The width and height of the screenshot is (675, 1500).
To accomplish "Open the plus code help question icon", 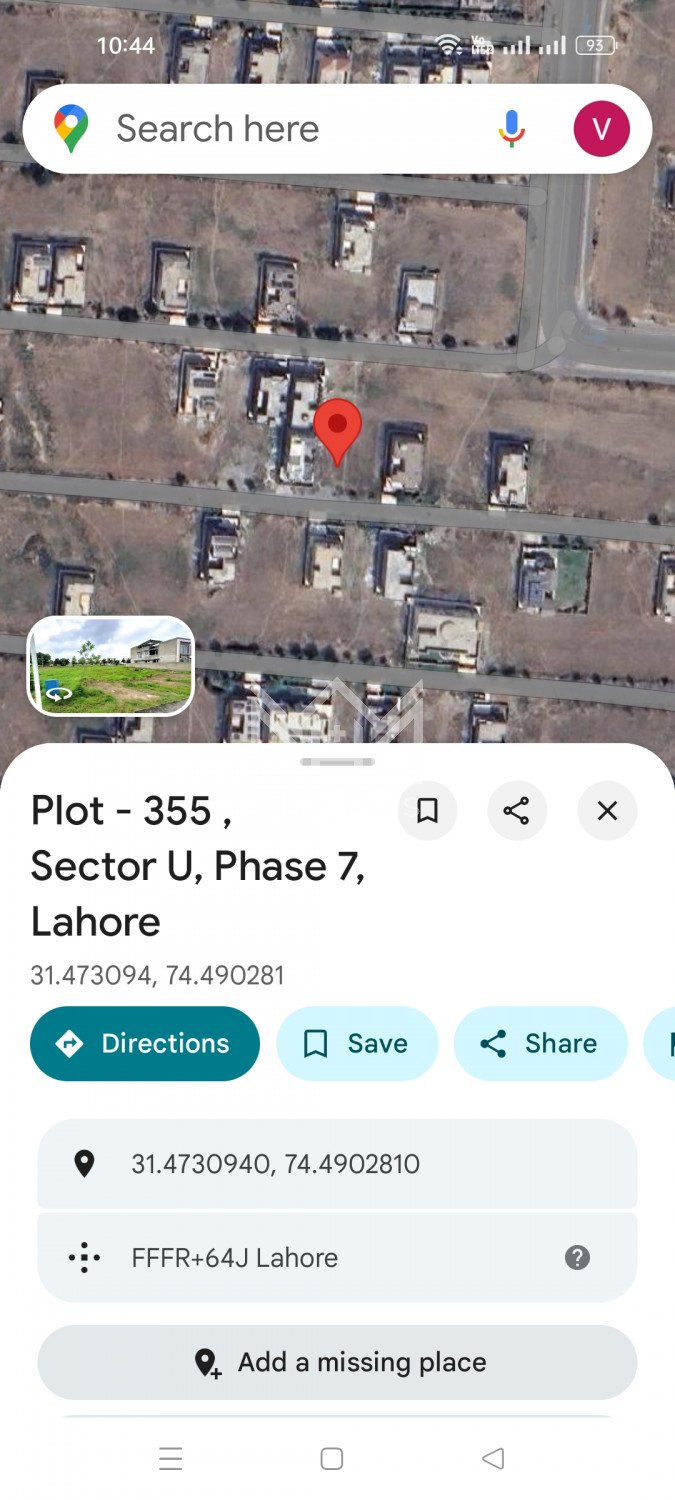I will click(577, 1257).
